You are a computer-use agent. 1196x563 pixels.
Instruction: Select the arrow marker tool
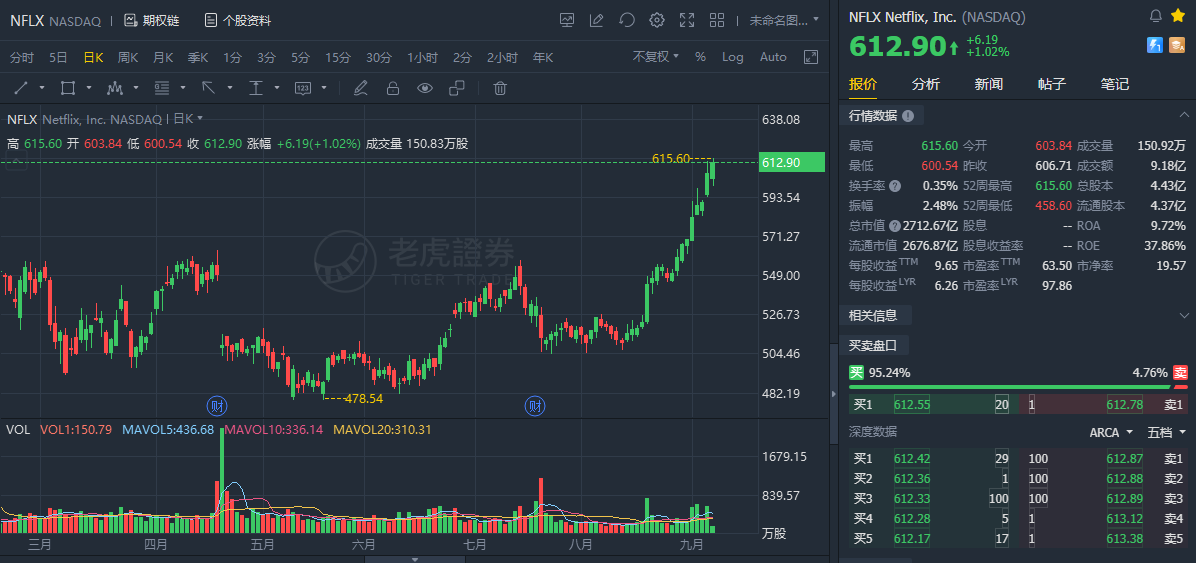pos(208,88)
